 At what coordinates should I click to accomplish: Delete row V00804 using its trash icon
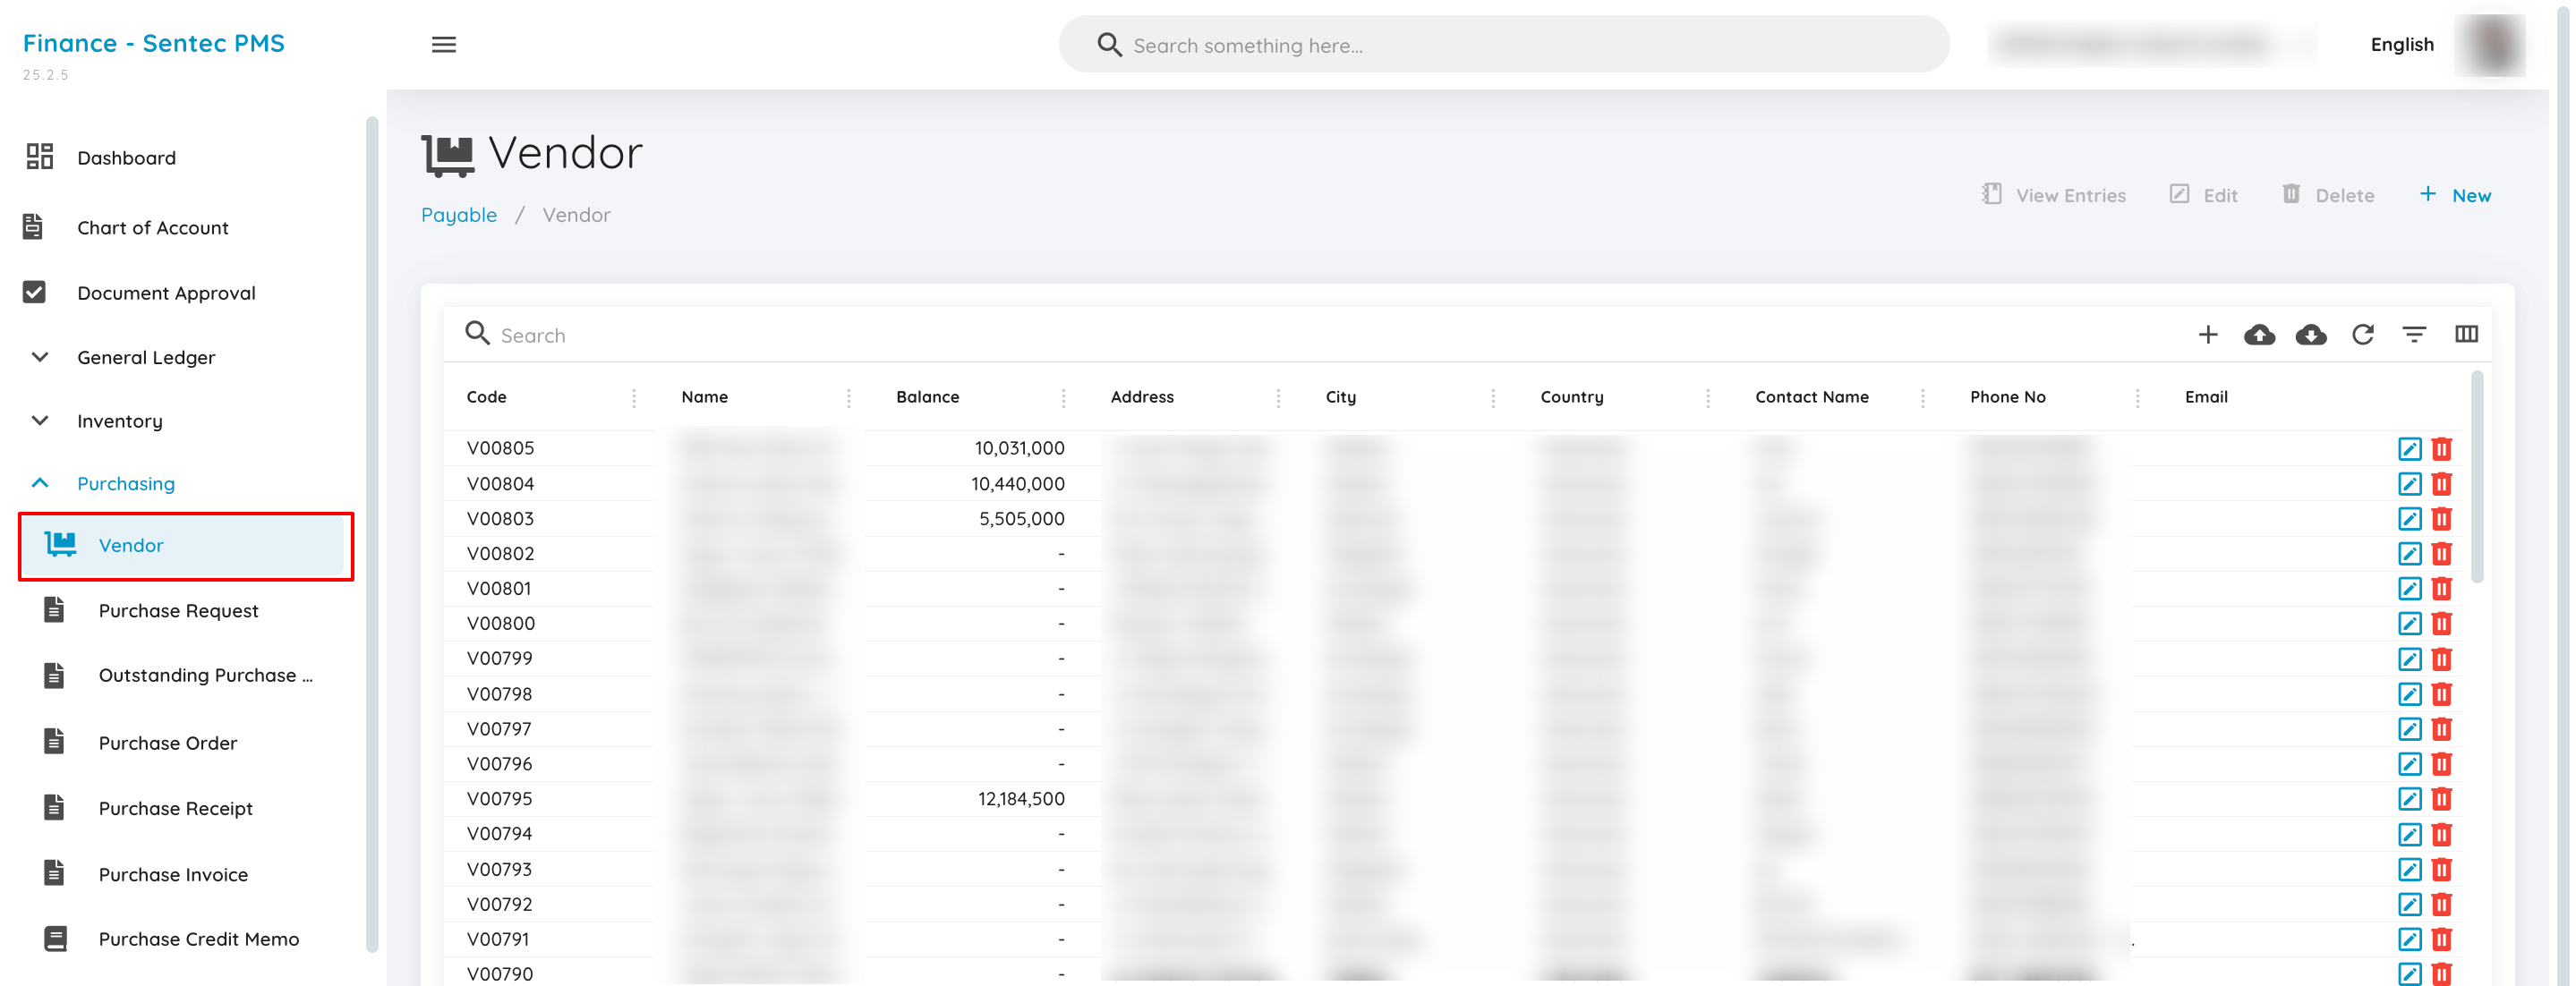tap(2442, 484)
